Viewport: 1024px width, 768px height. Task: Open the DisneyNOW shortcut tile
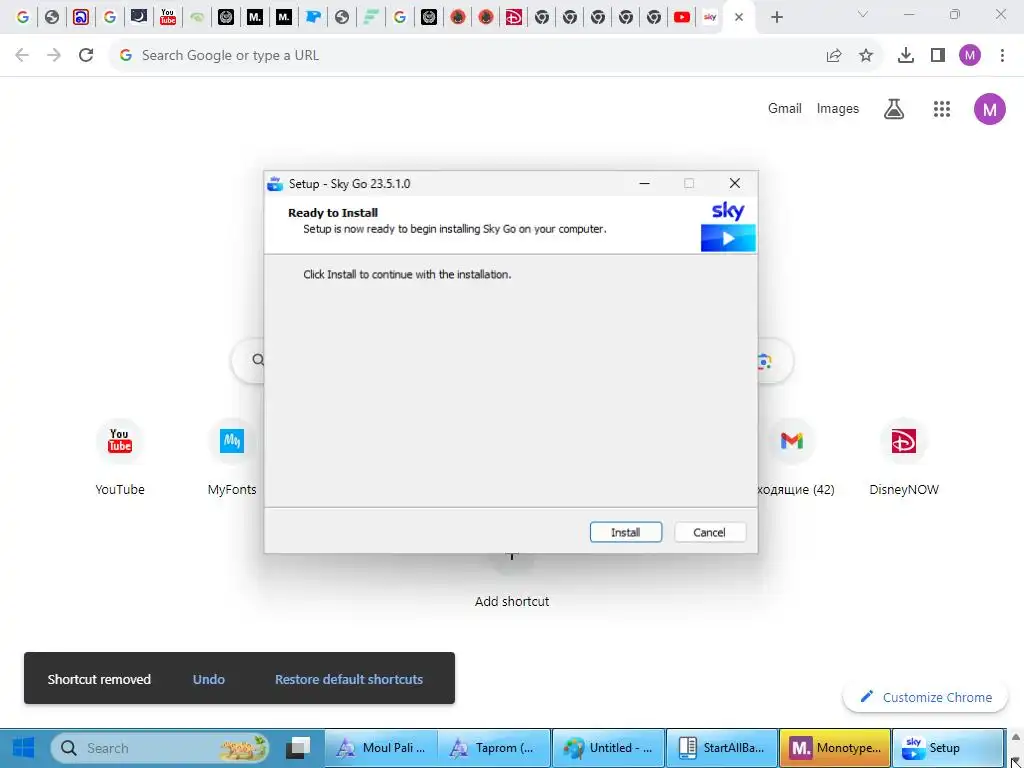904,457
